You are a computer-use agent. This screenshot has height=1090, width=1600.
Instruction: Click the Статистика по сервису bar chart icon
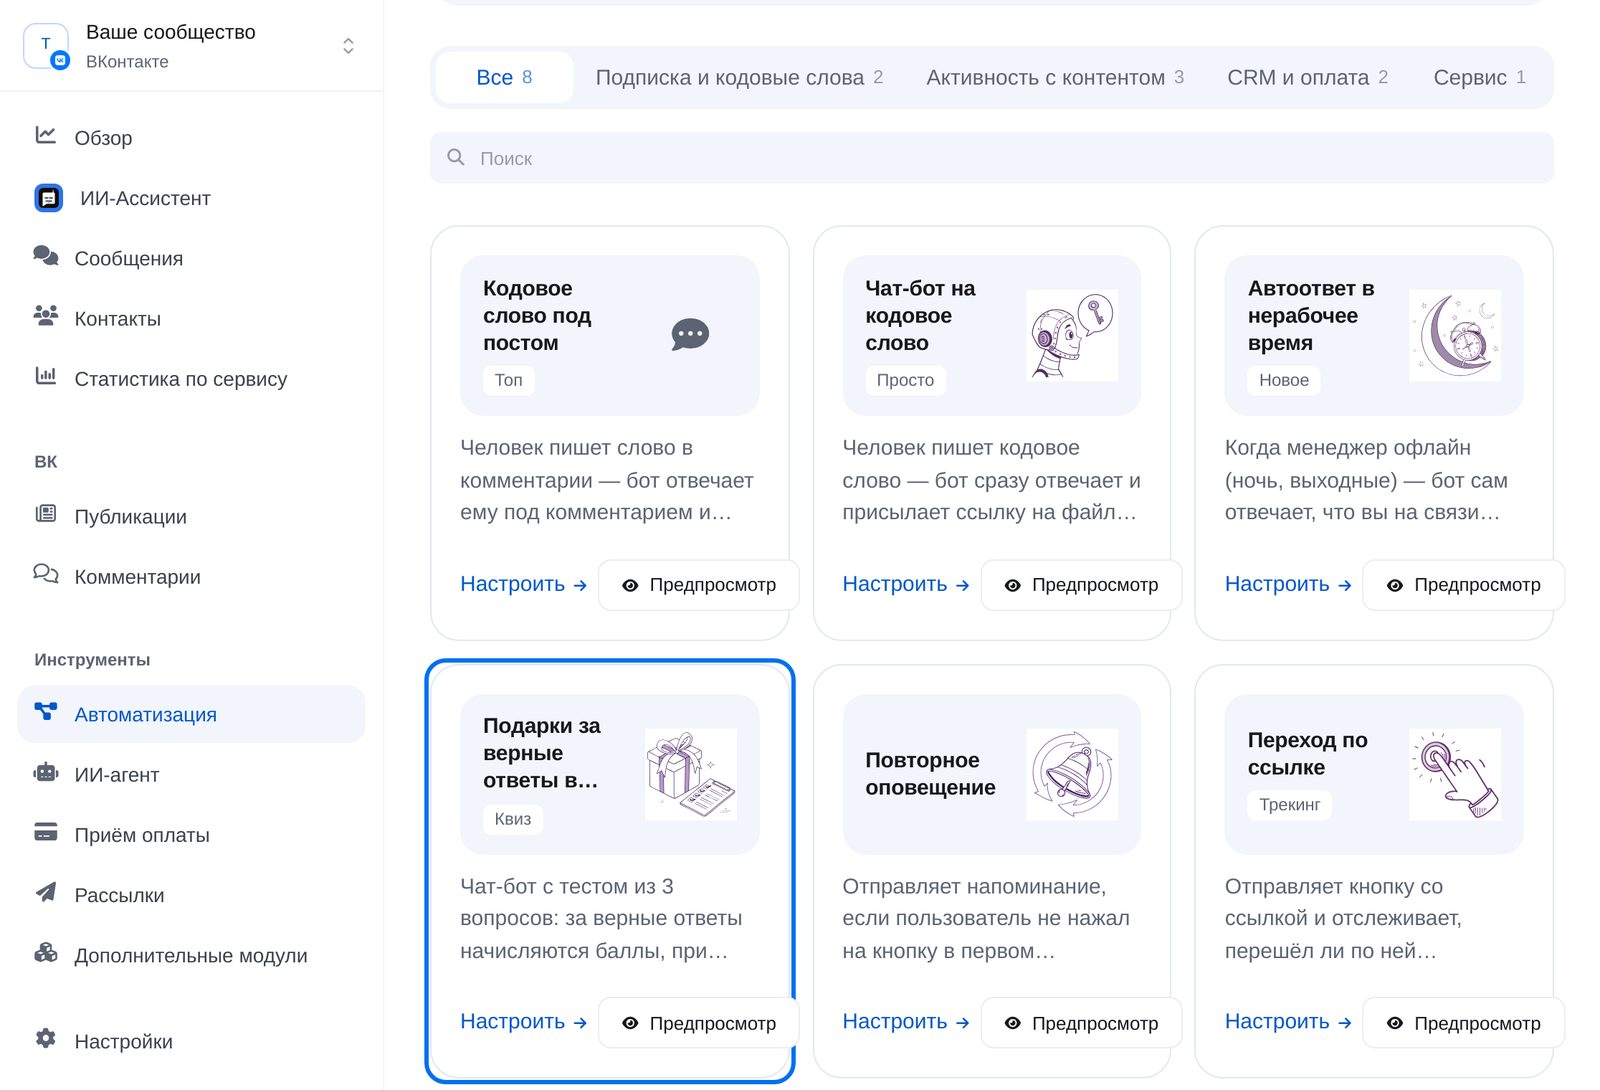[46, 376]
